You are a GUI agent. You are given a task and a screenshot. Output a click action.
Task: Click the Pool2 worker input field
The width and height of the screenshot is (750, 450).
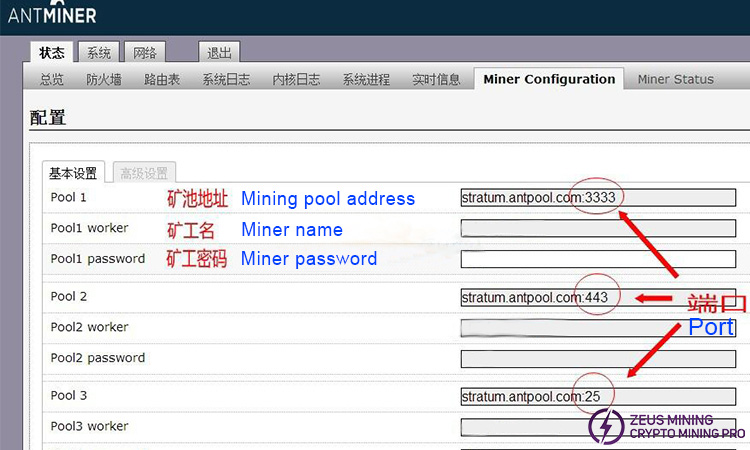point(598,328)
